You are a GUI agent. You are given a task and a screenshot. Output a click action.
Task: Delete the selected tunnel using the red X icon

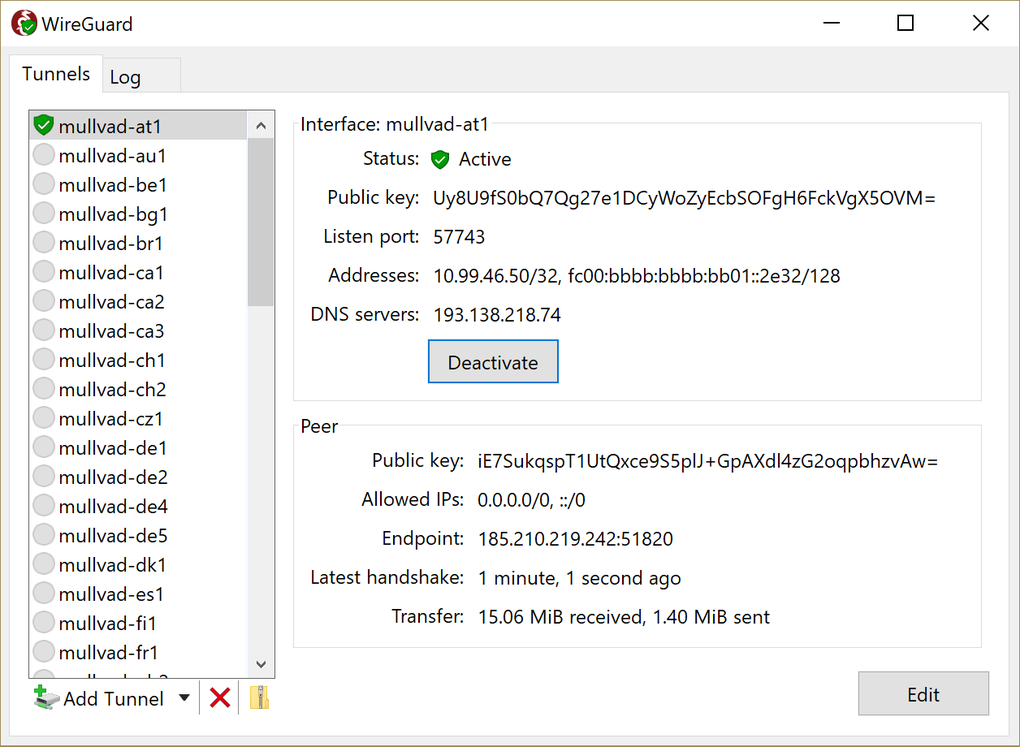pos(219,698)
